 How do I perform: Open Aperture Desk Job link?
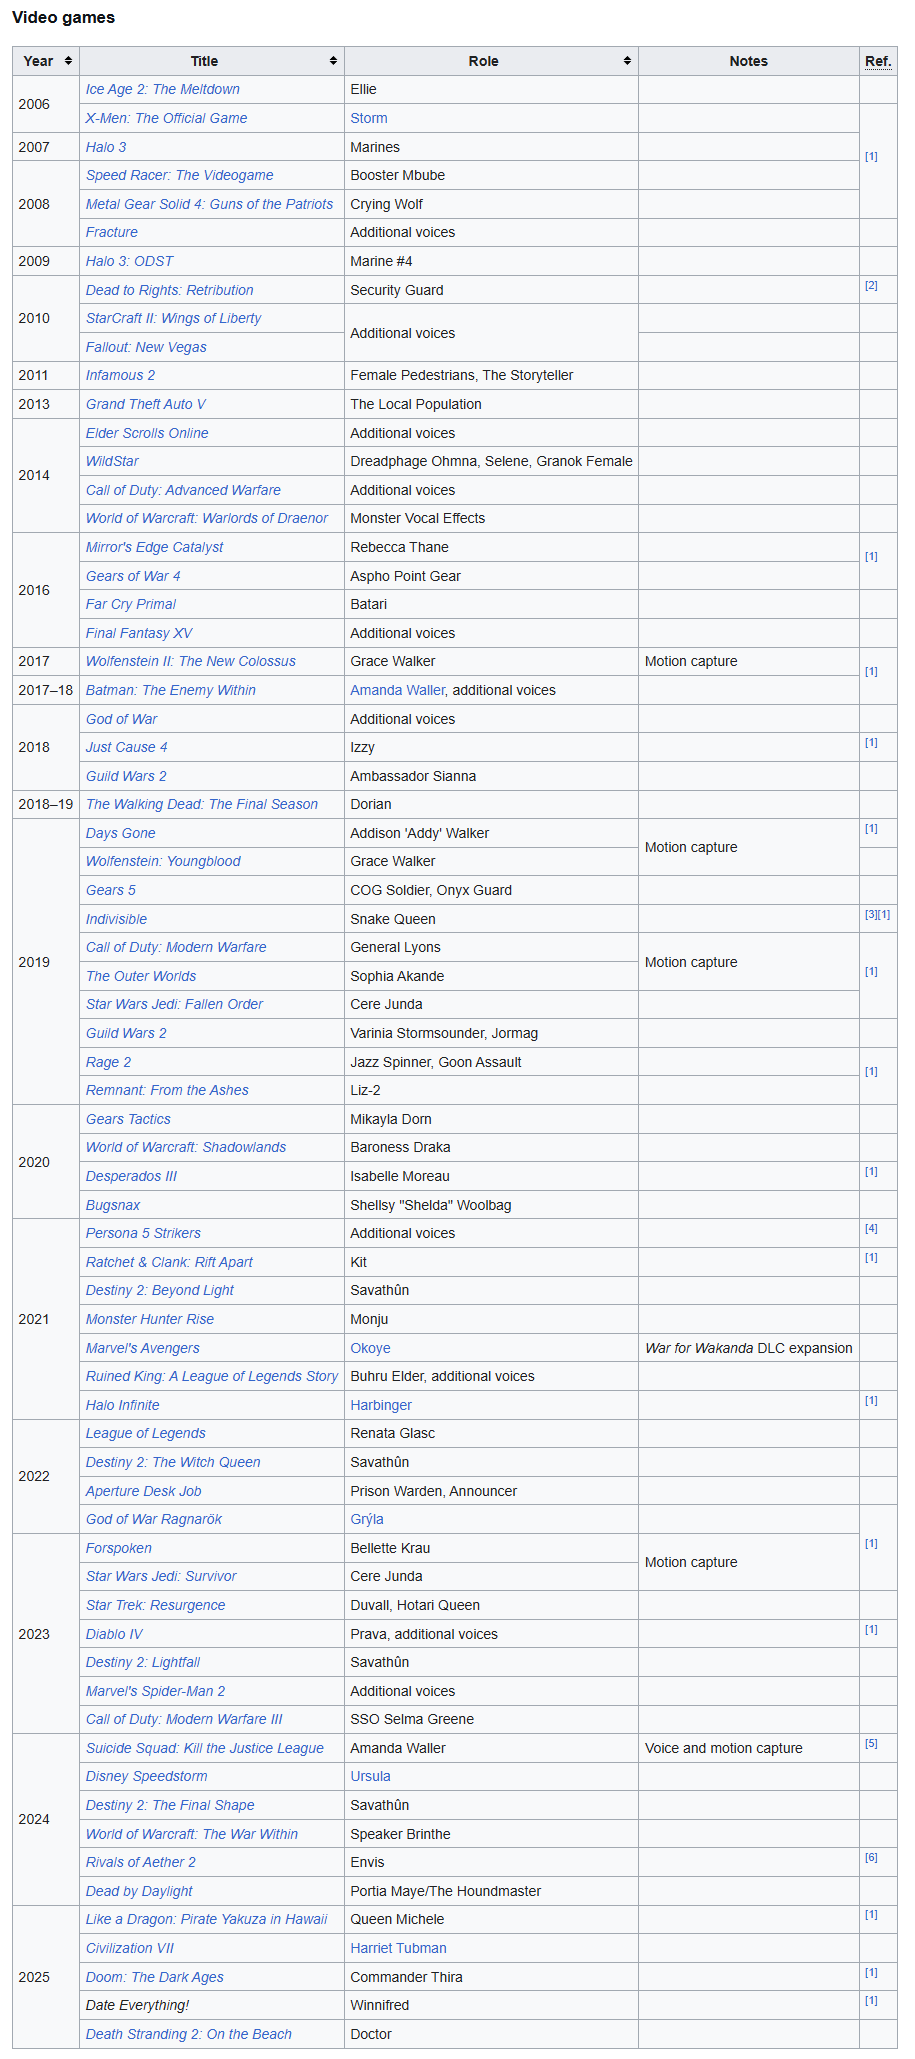pyautogui.click(x=143, y=1491)
